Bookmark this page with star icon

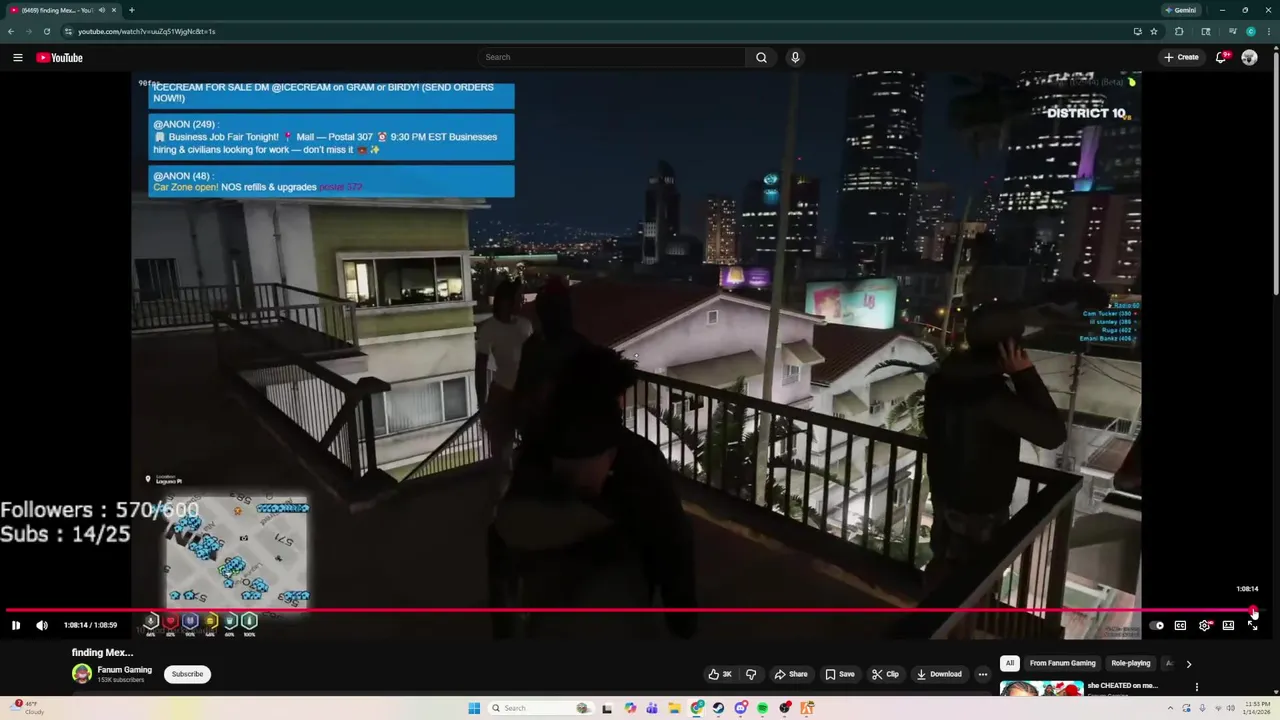1154,31
